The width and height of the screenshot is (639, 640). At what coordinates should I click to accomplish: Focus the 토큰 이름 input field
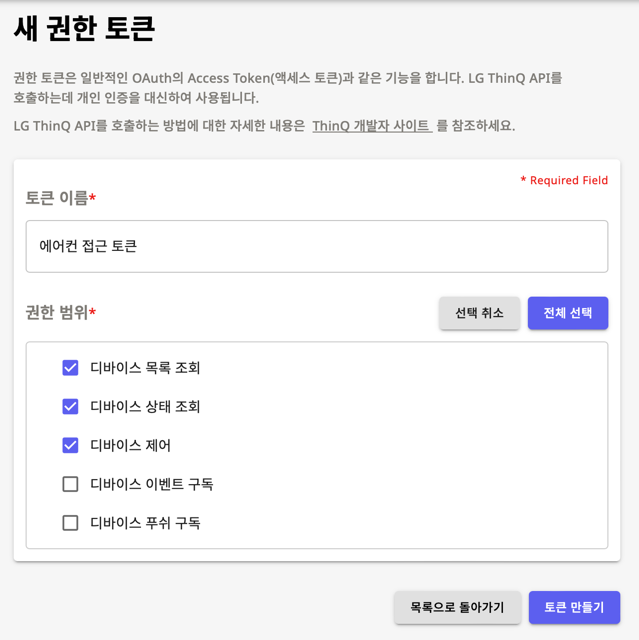(316, 246)
